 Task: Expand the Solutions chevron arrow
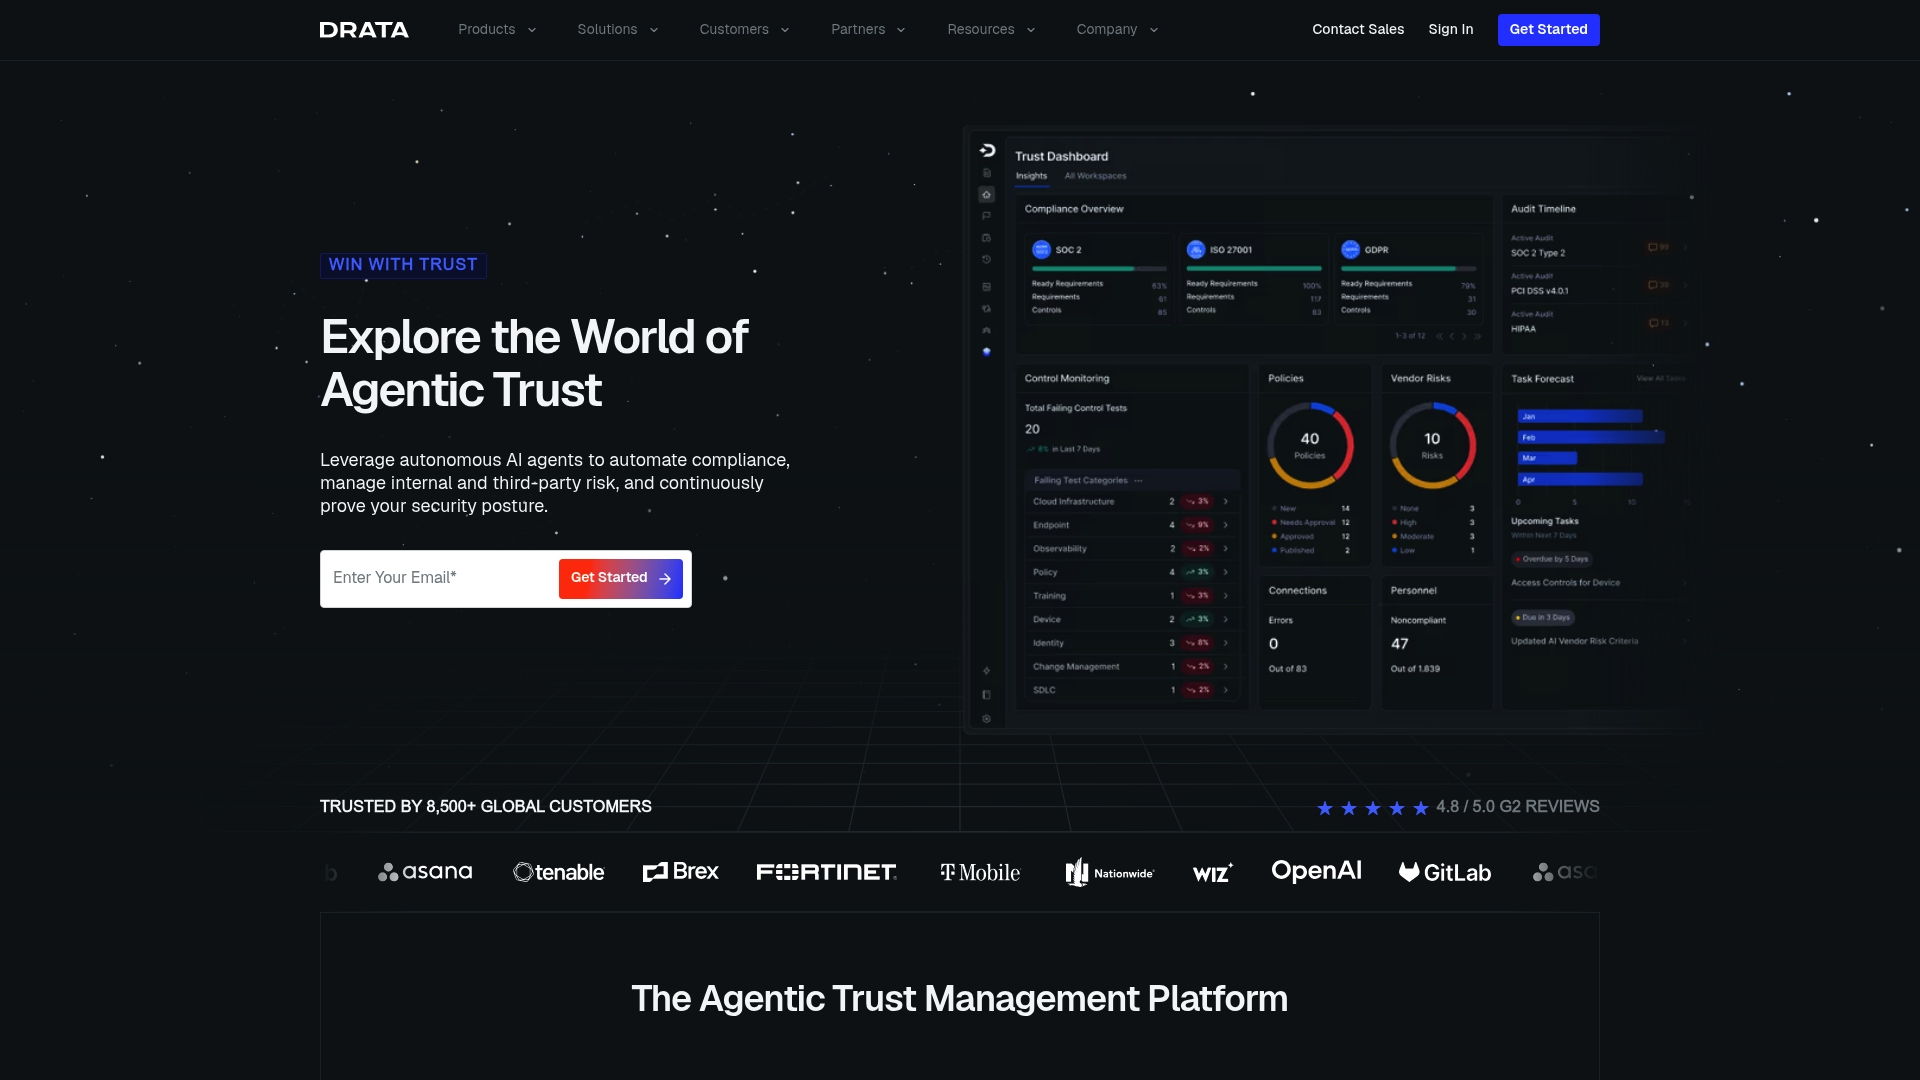tap(654, 30)
